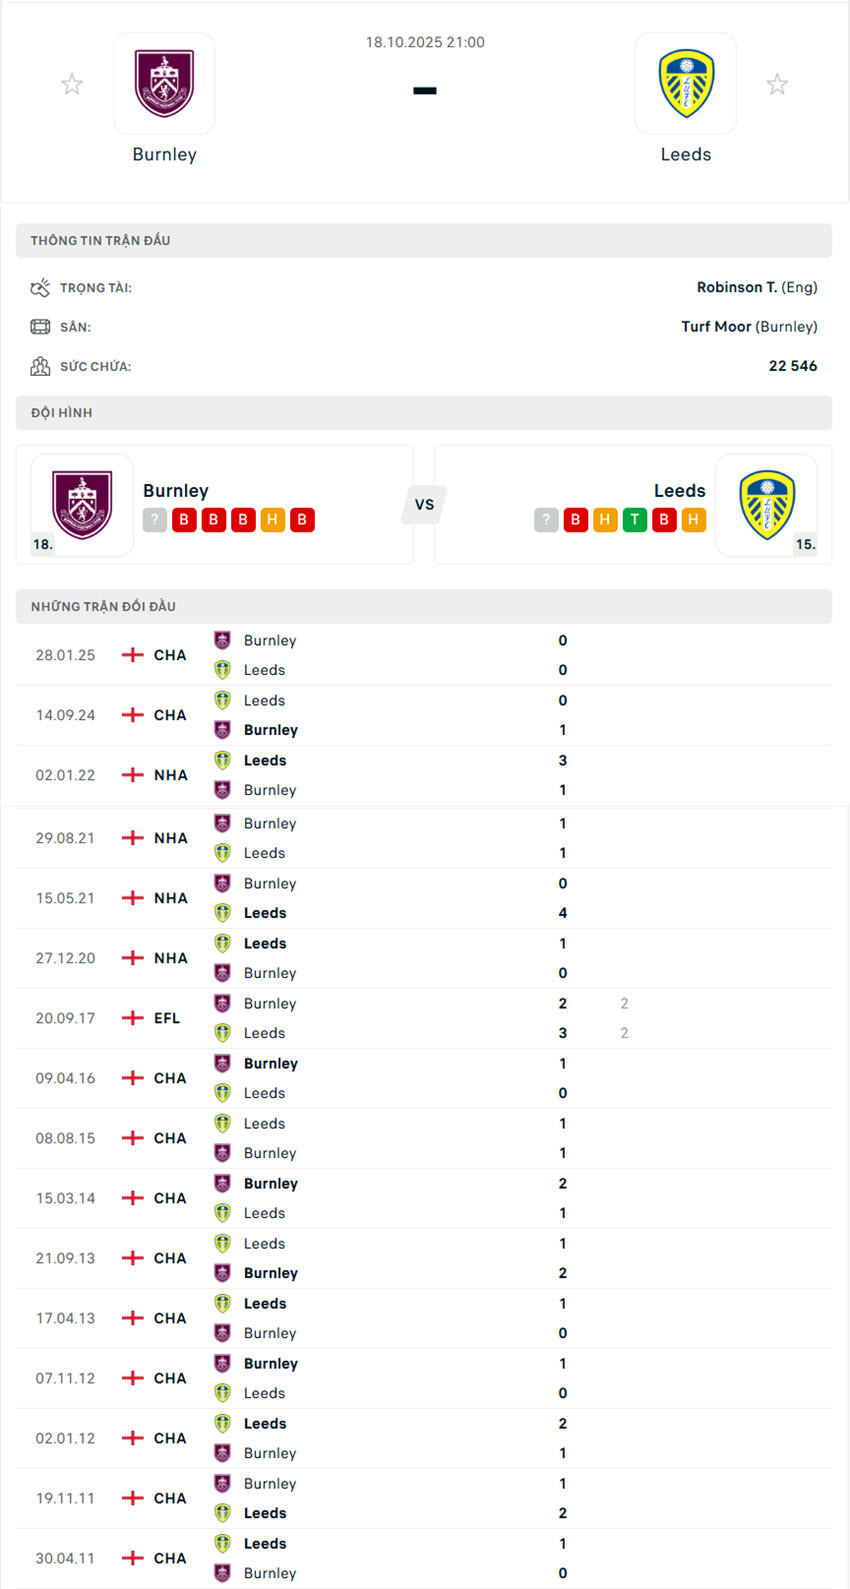This screenshot has width=850, height=1589.
Task: Collapse the NHỮNG TRẬN ĐỐI ĐẦU section
Action: click(x=424, y=606)
